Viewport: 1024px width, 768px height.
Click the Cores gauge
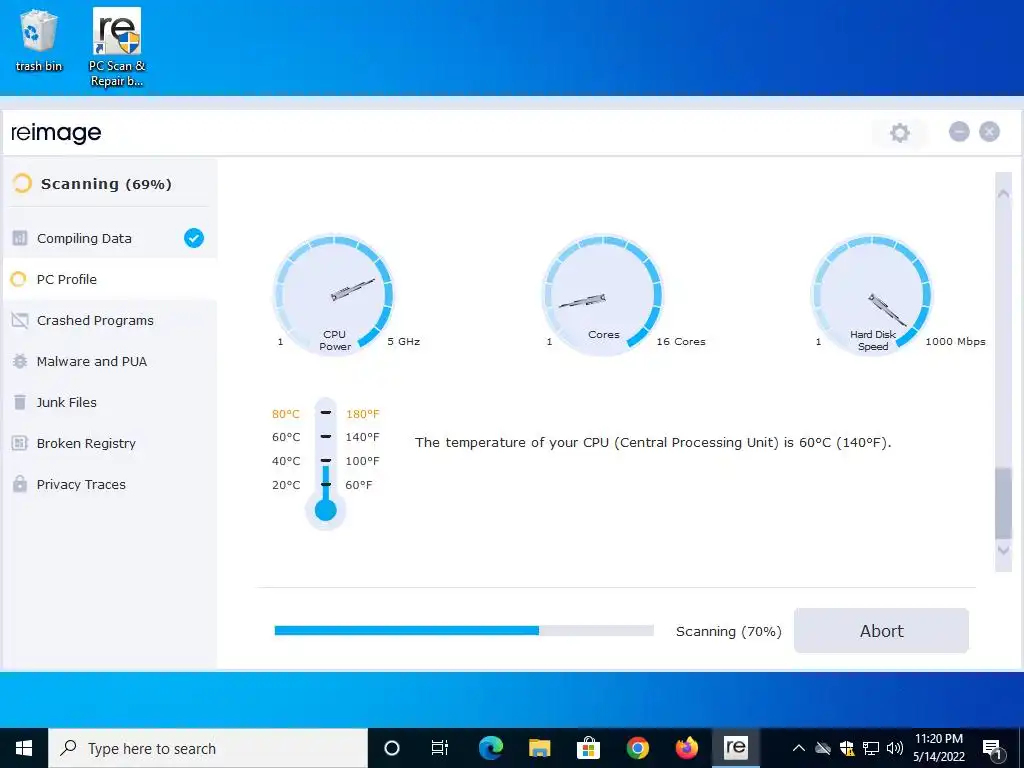(x=603, y=295)
